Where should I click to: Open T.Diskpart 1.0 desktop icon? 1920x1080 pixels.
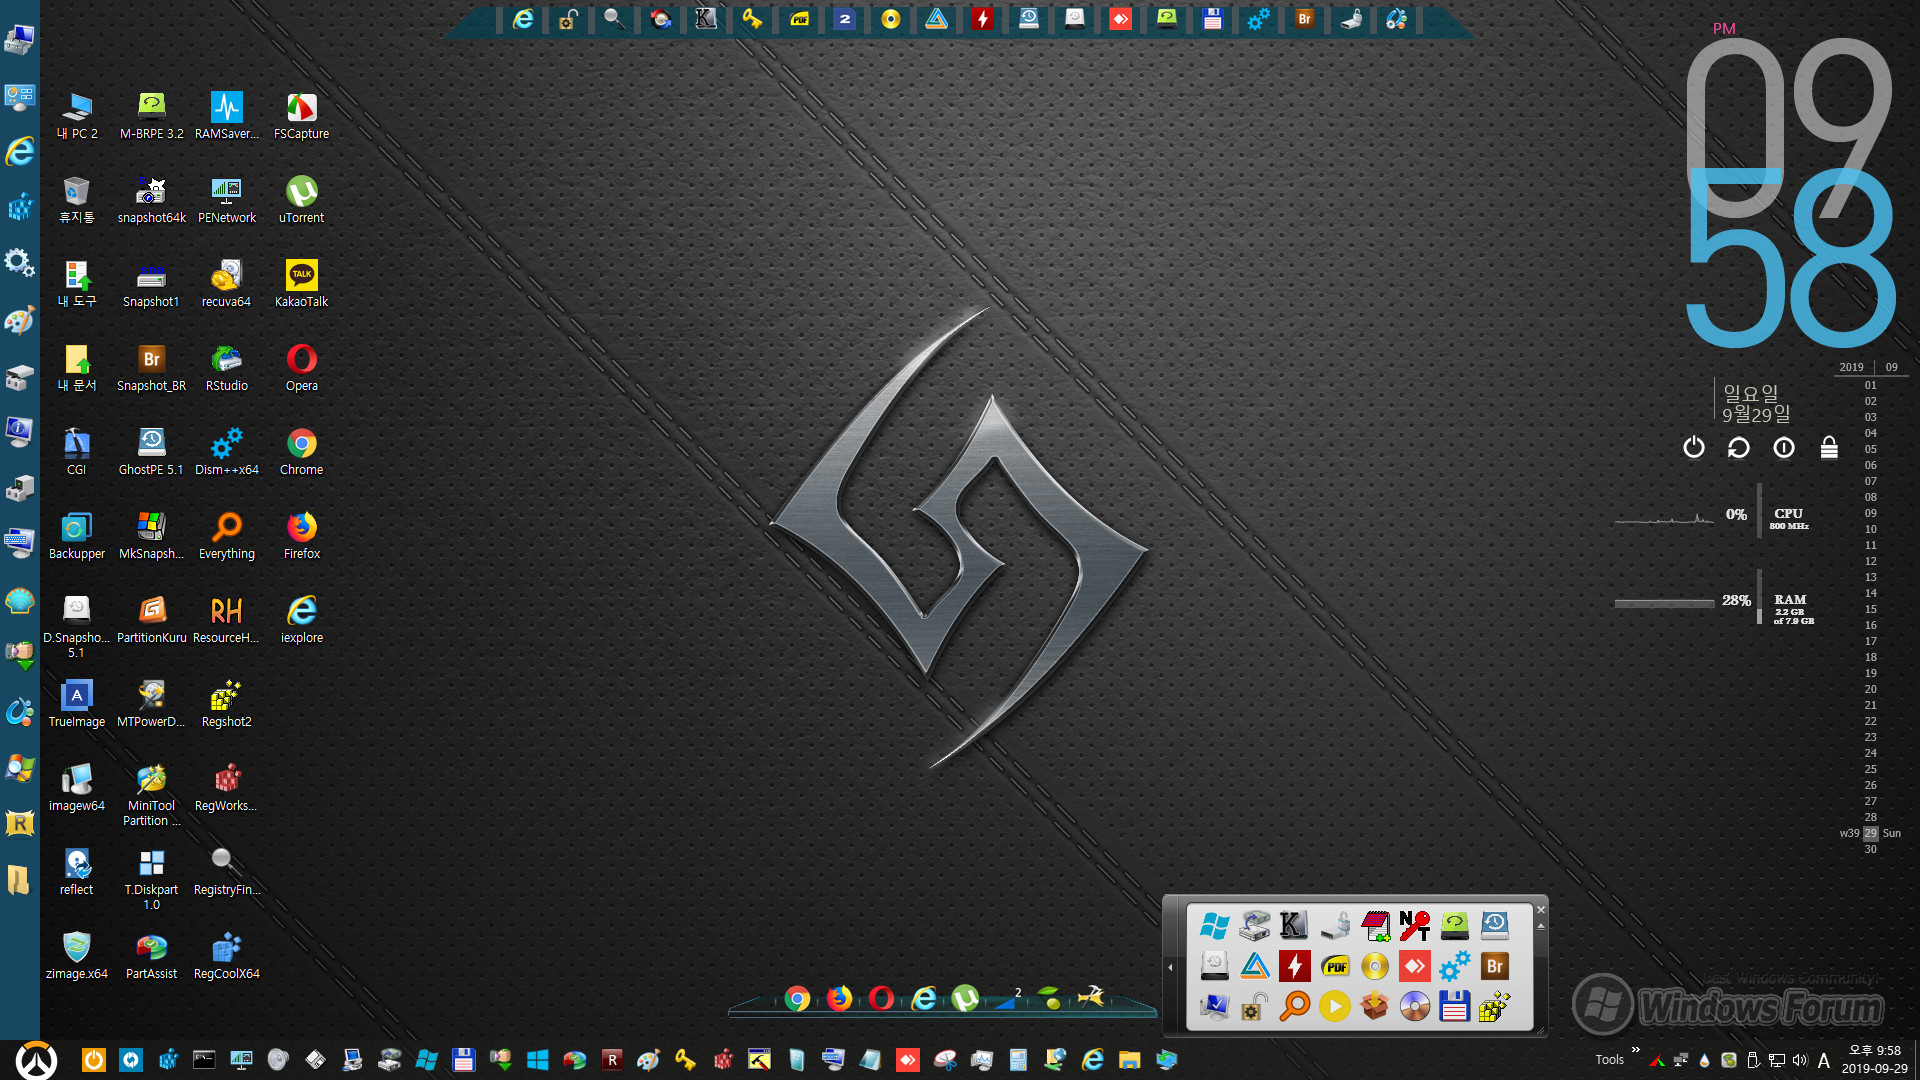coord(151,878)
